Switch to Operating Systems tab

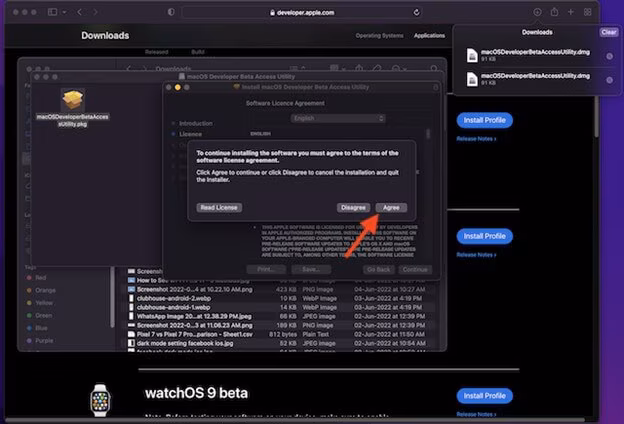[x=379, y=35]
